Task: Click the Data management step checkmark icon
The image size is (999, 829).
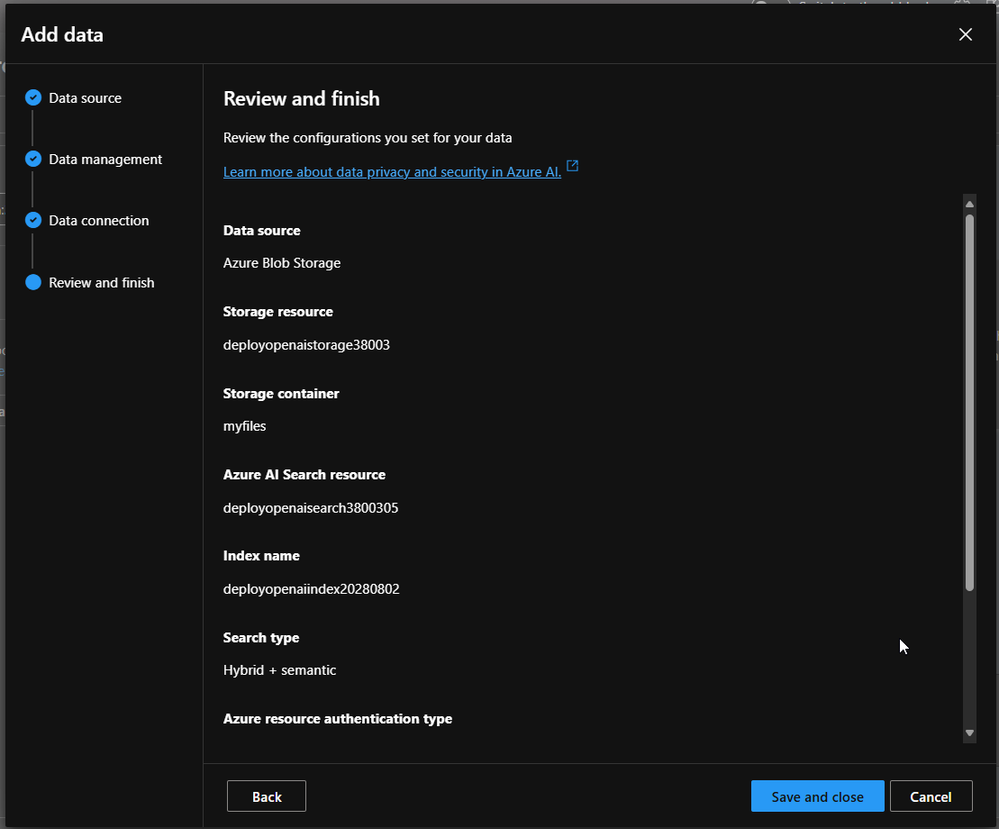Action: [33, 159]
